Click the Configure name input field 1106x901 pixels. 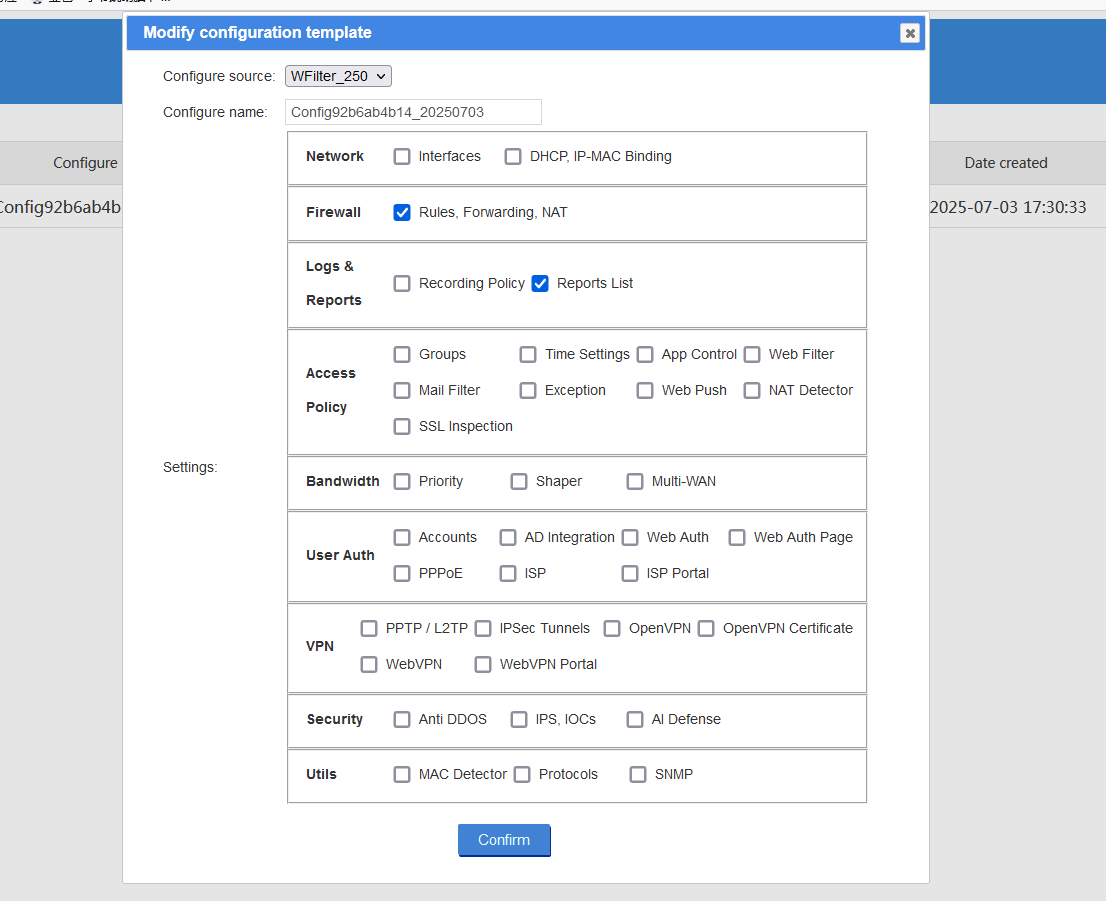[413, 112]
